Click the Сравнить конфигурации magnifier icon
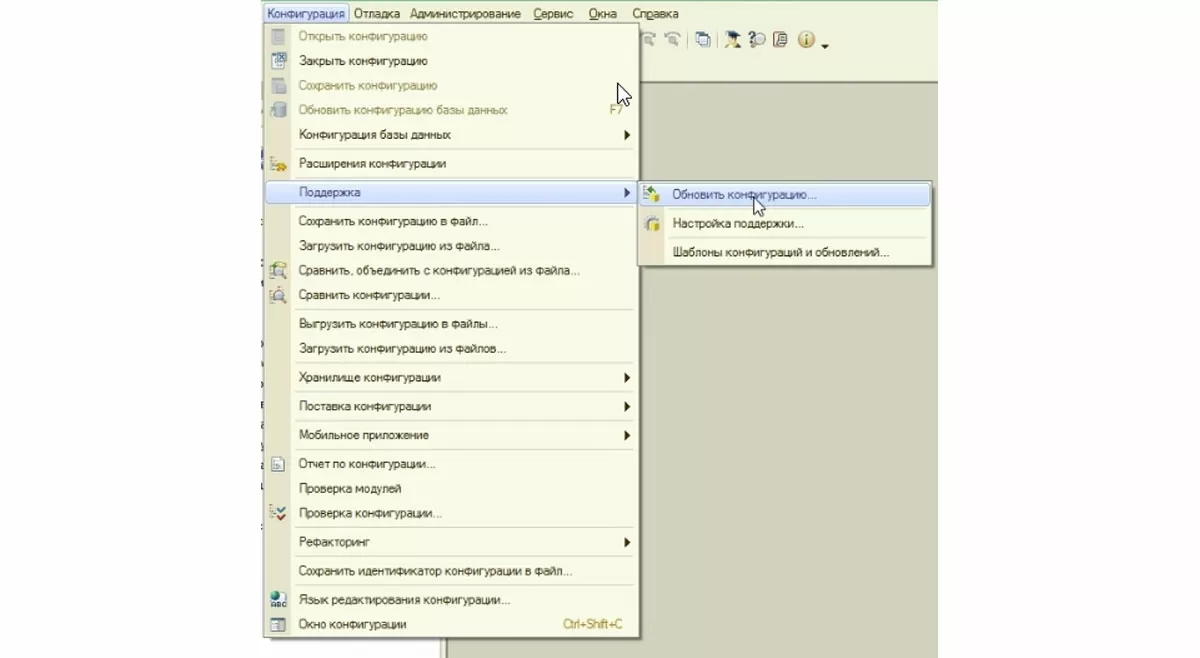The image size is (1200, 658). click(x=279, y=295)
